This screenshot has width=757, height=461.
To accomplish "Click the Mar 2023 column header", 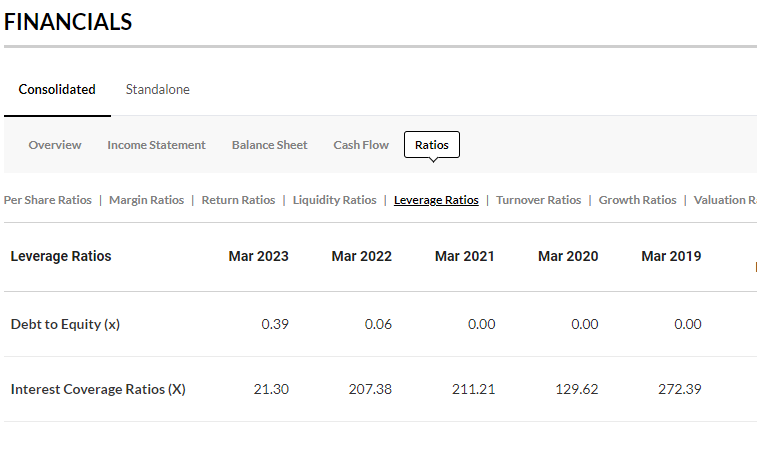I will tap(258, 256).
